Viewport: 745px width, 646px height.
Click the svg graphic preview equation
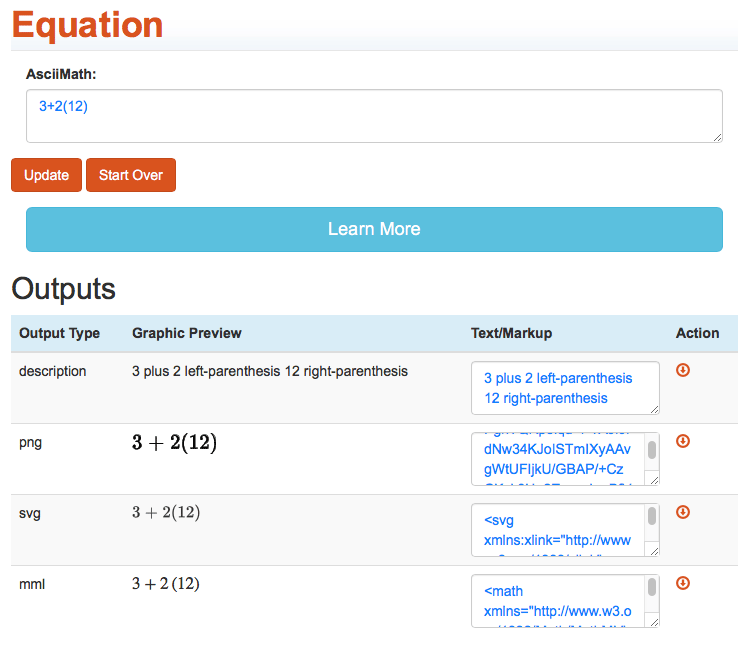coord(166,513)
